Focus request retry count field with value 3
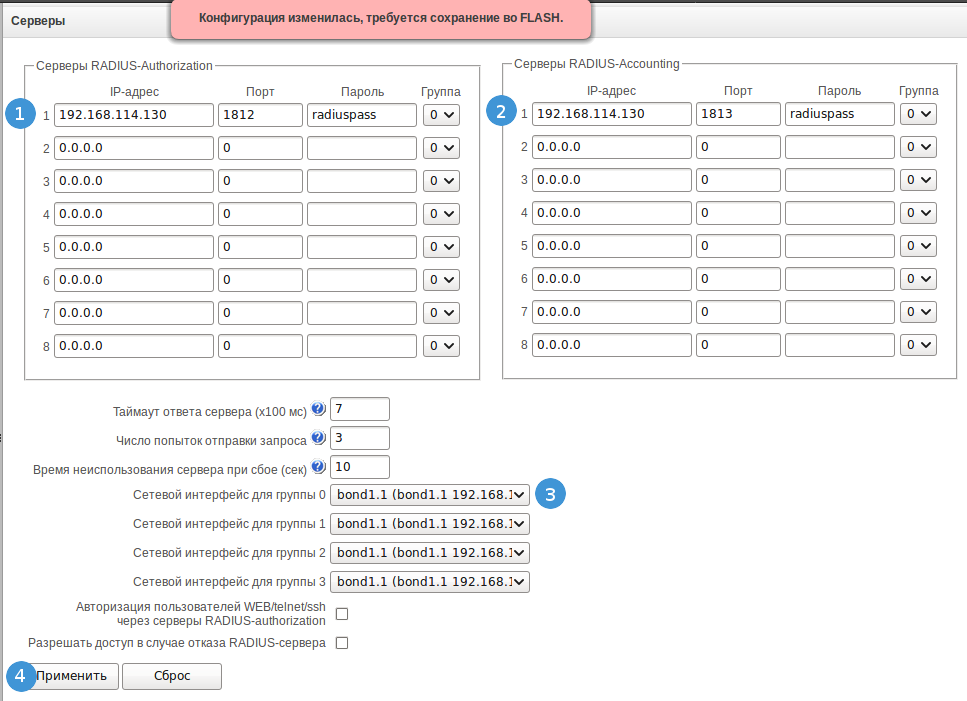 [360, 438]
